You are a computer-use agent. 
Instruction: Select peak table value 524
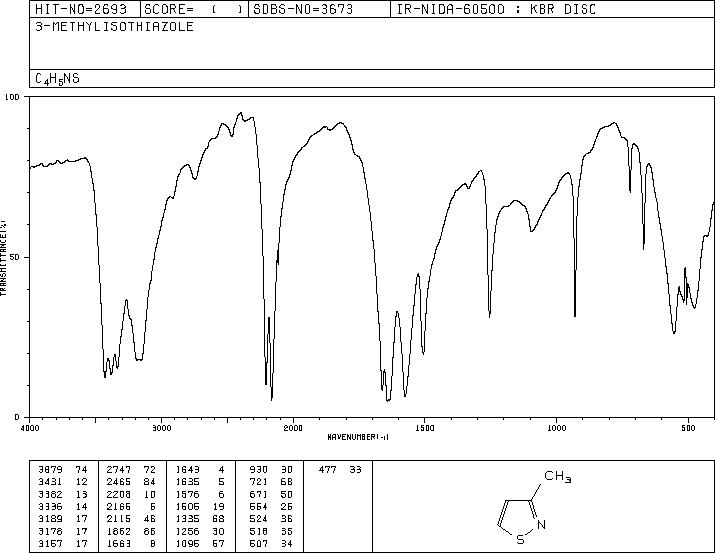259,519
